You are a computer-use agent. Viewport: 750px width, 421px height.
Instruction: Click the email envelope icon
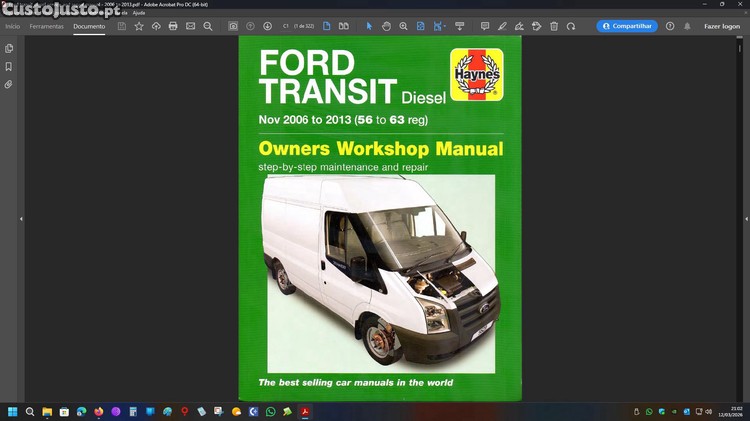click(190, 26)
